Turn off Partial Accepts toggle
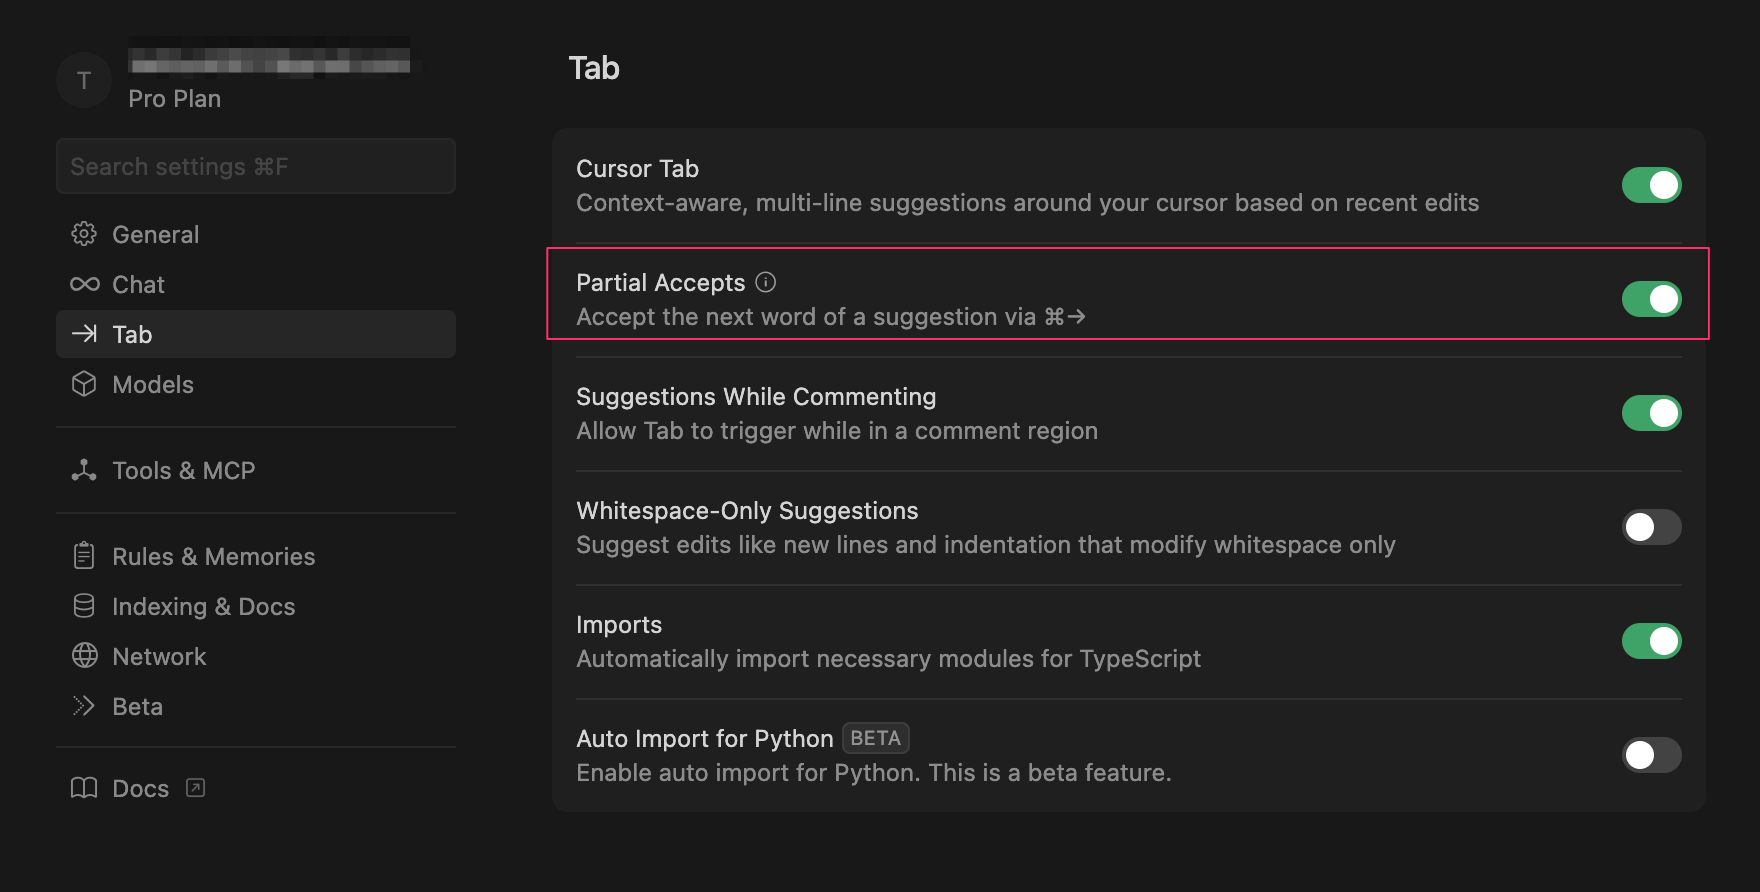 click(x=1651, y=299)
